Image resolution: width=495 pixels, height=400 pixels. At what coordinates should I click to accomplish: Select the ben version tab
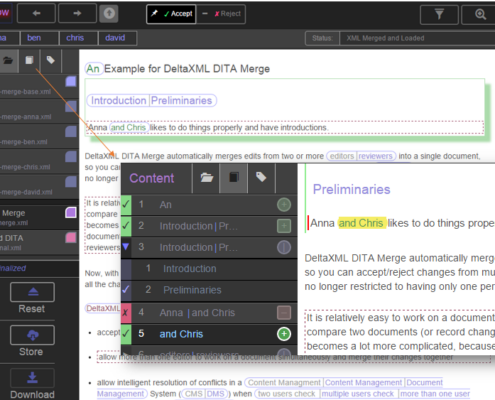click(x=39, y=38)
